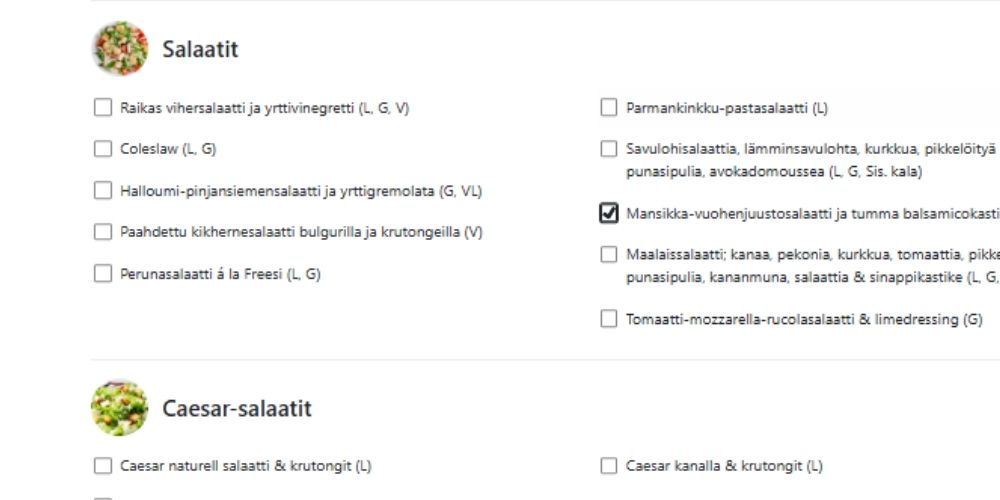Enable Paahdettu kikhernesalaatti bulgurilla checkbox

click(x=103, y=232)
